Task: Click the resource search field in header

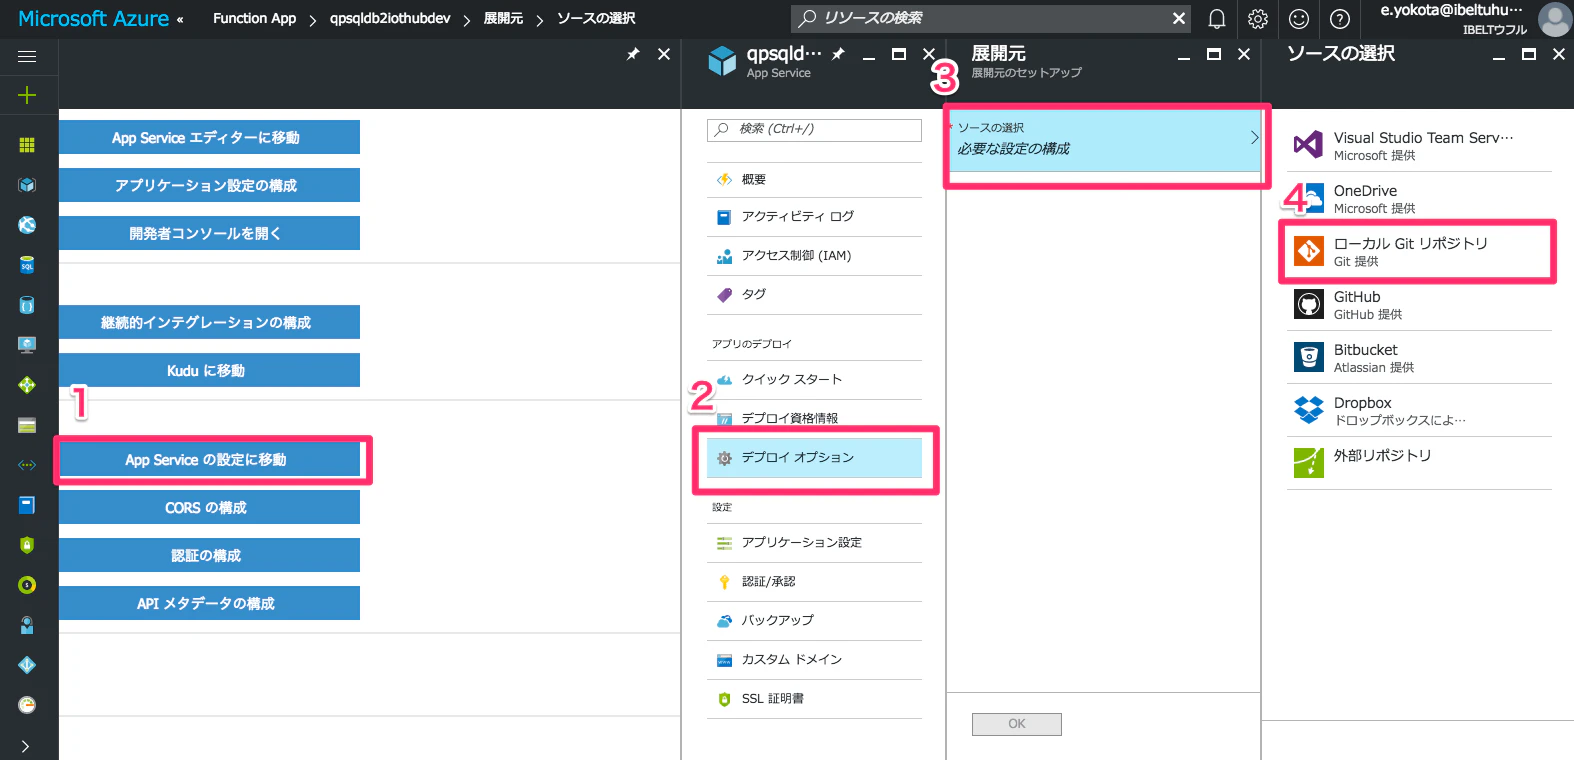Action: (990, 18)
